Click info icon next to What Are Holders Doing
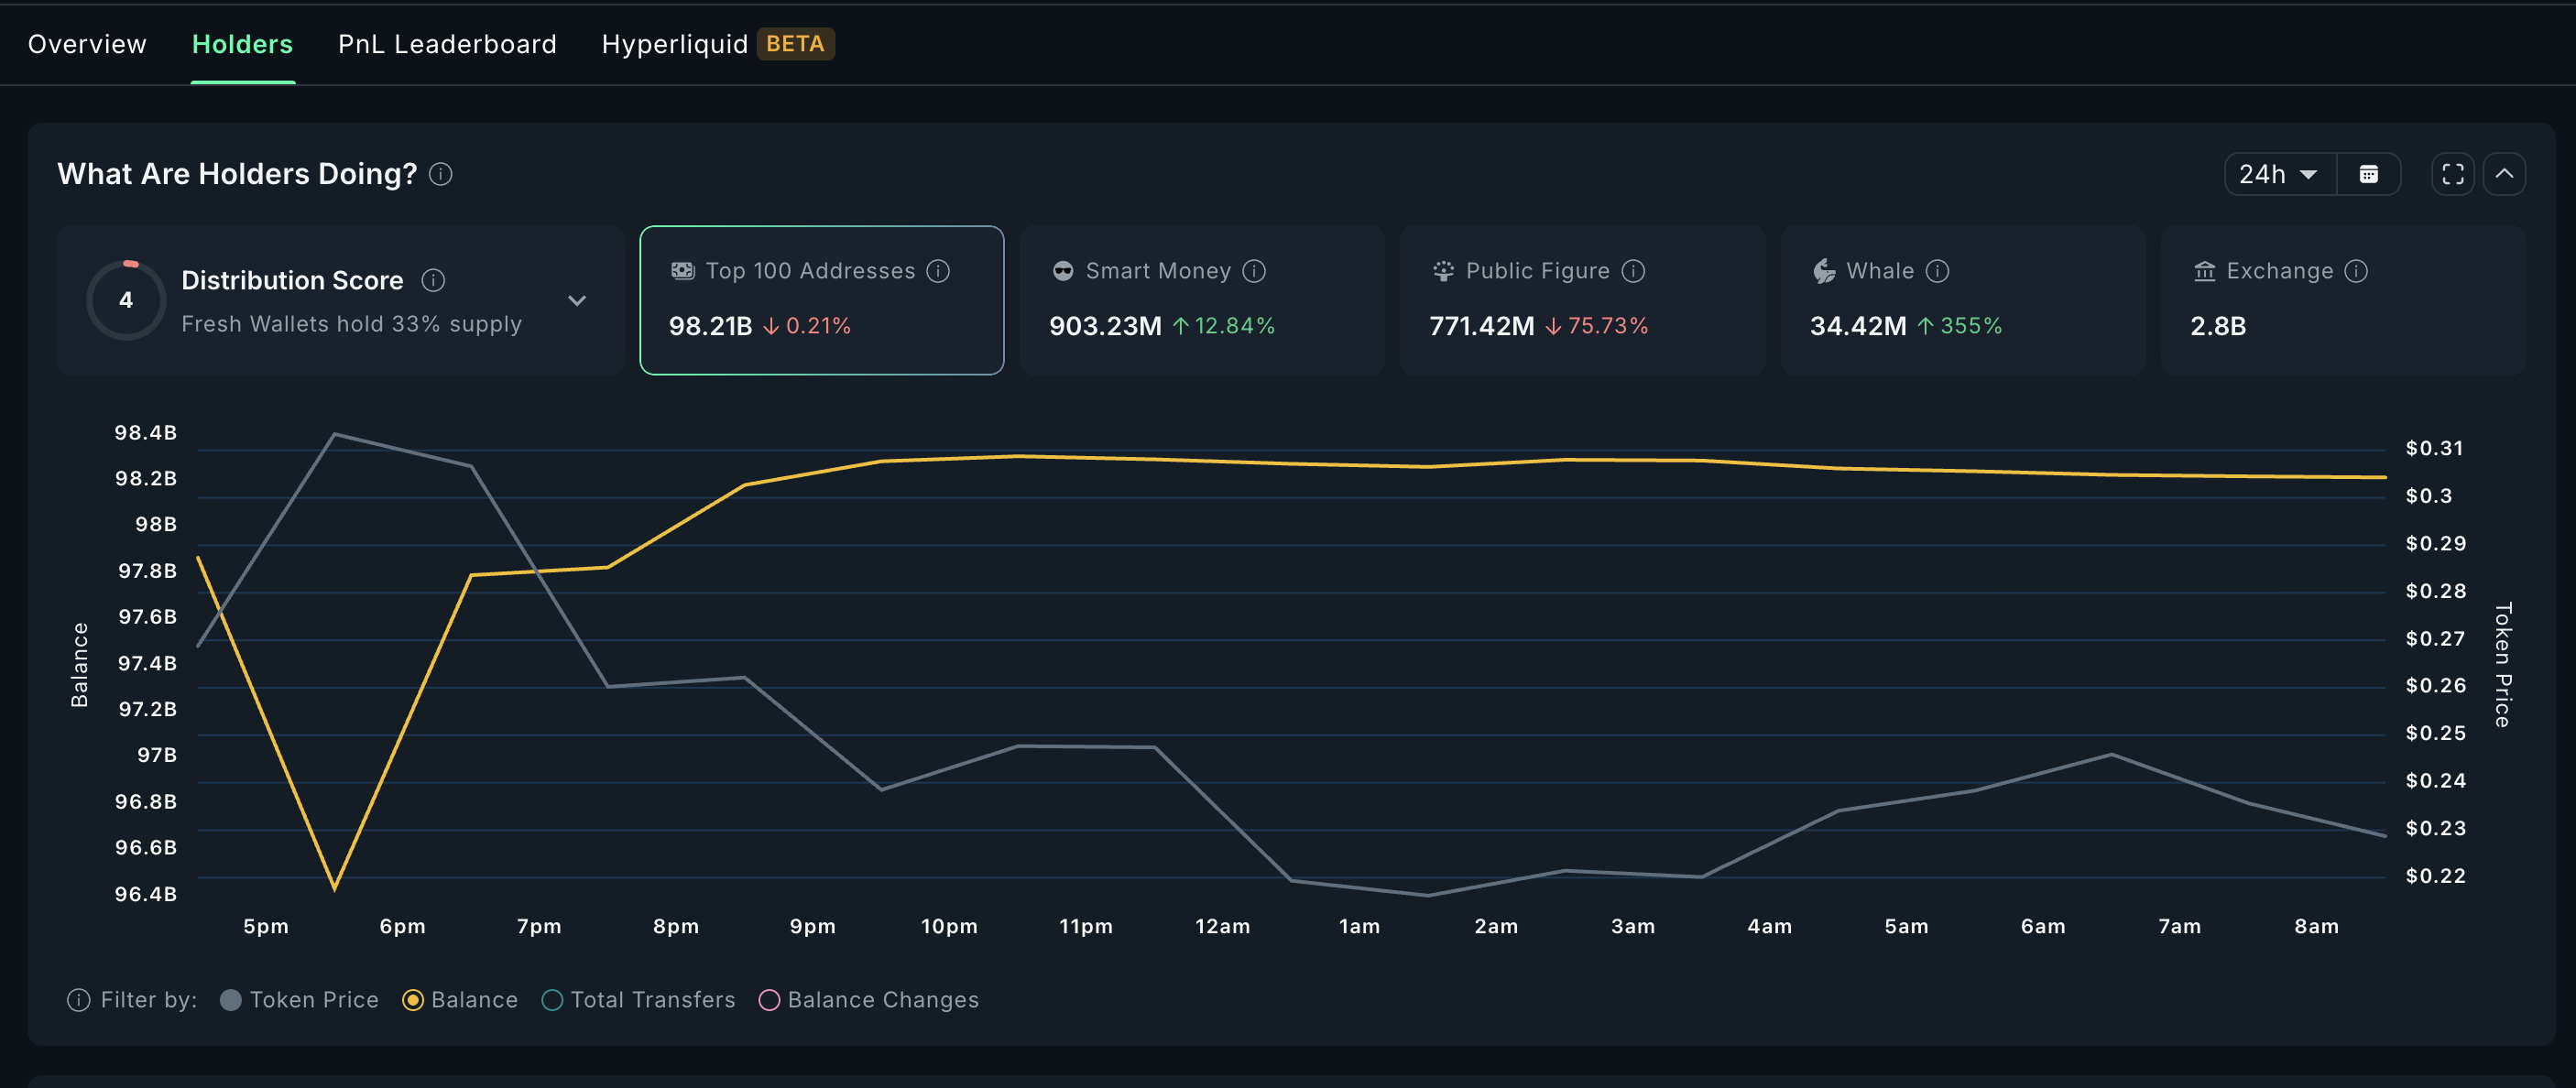This screenshot has height=1088, width=2576. pyautogui.click(x=441, y=174)
